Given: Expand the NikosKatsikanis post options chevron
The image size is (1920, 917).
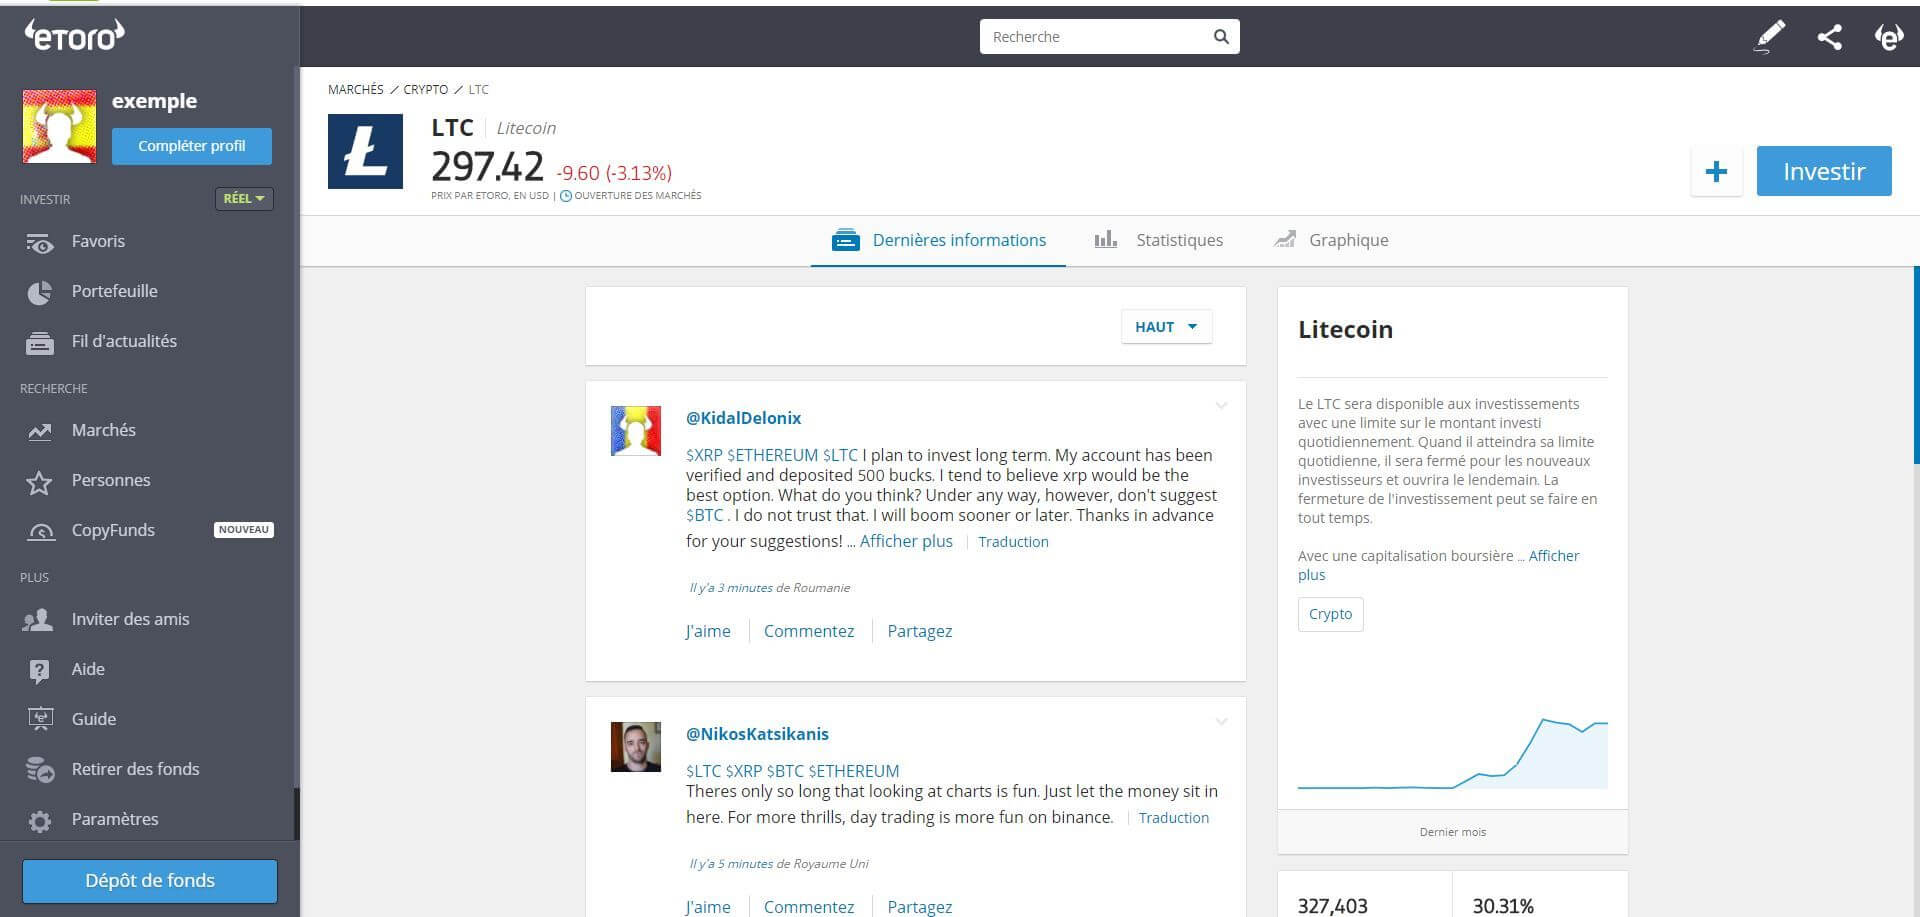Looking at the screenshot, I should tap(1221, 722).
